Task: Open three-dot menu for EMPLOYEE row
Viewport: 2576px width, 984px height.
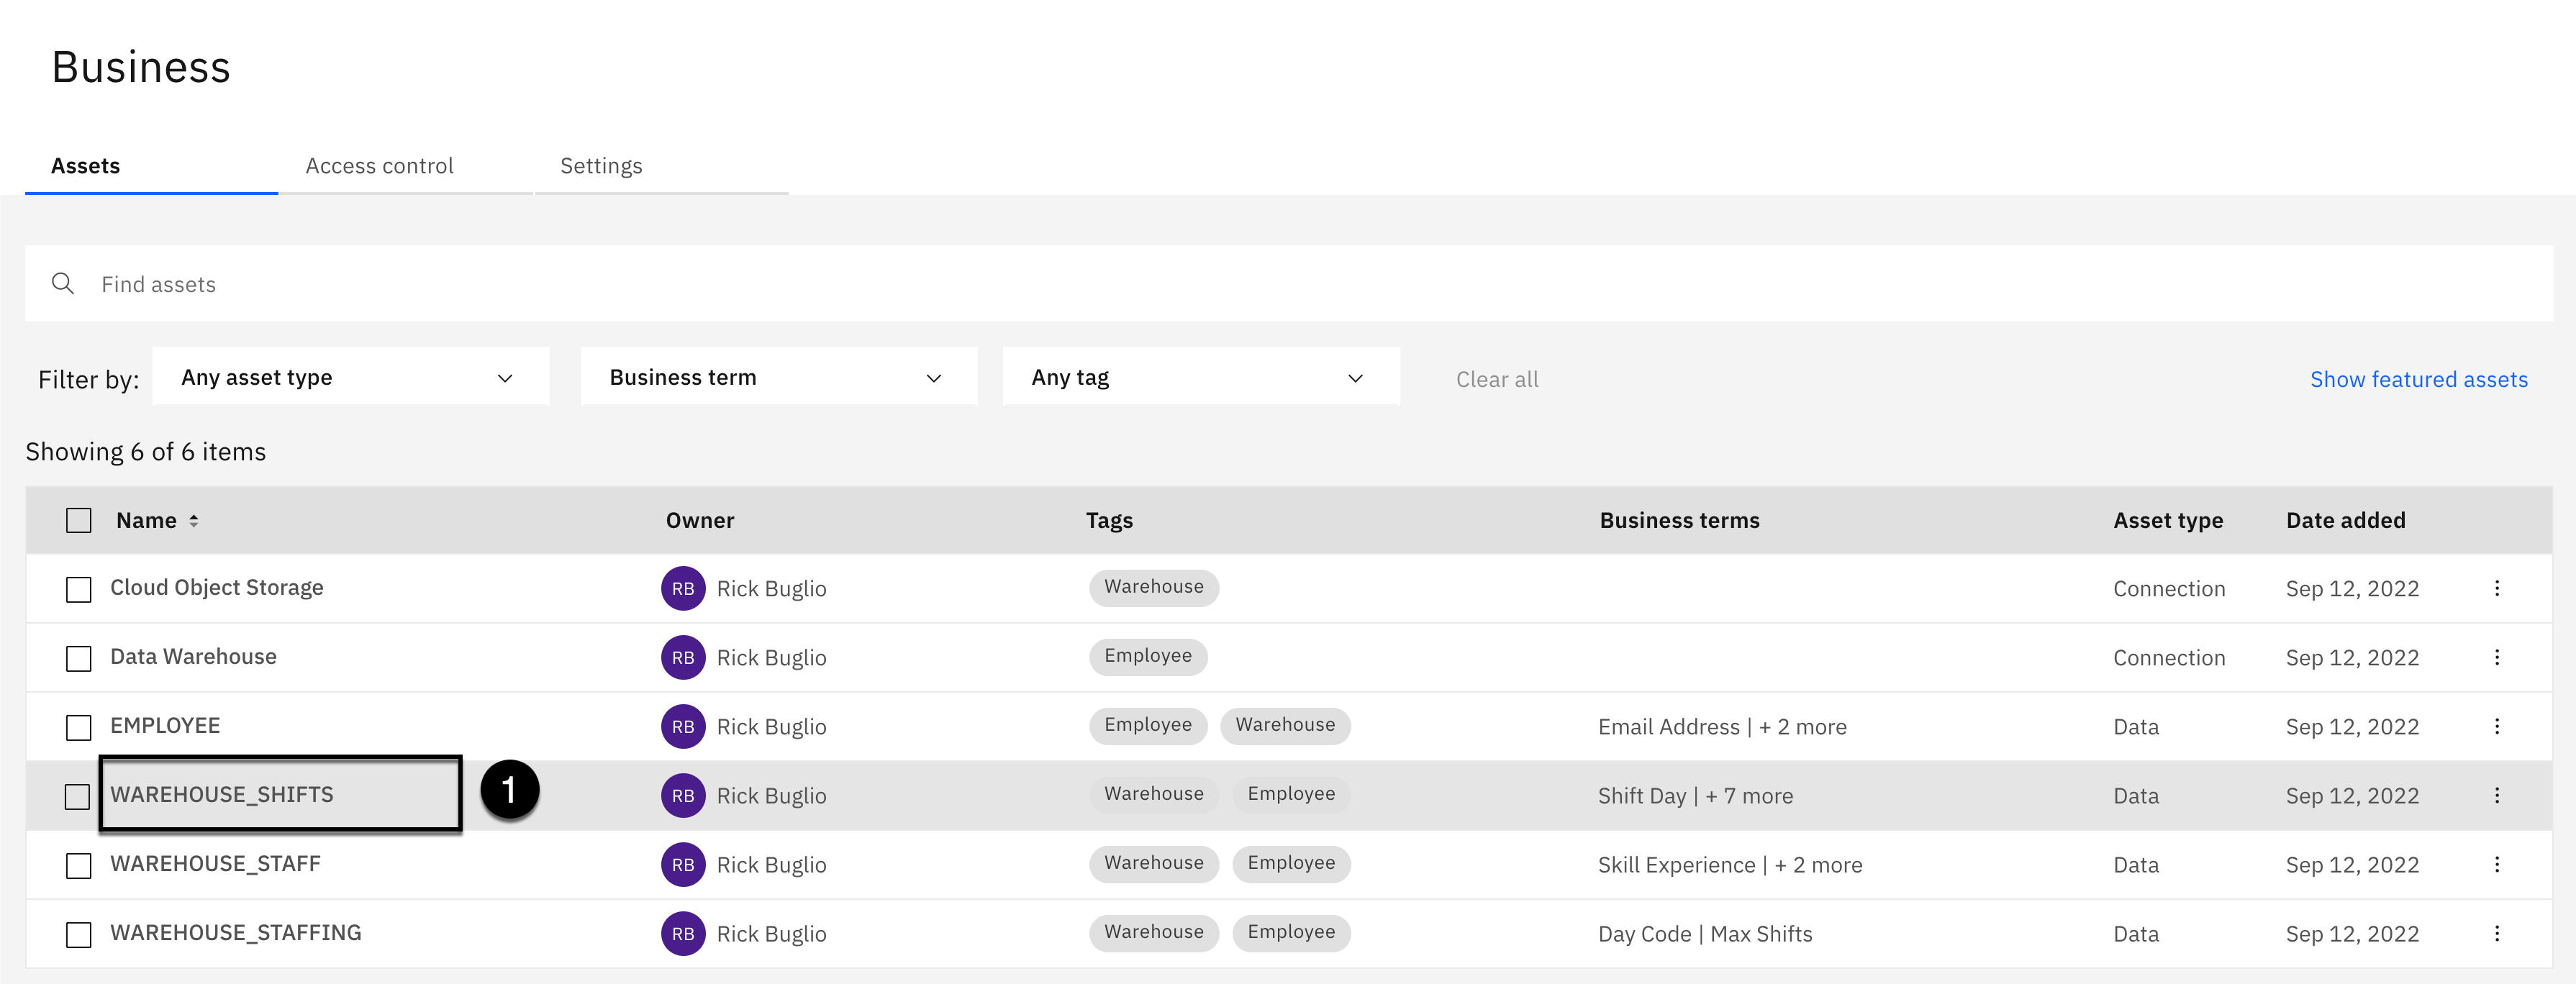Action: [2496, 726]
